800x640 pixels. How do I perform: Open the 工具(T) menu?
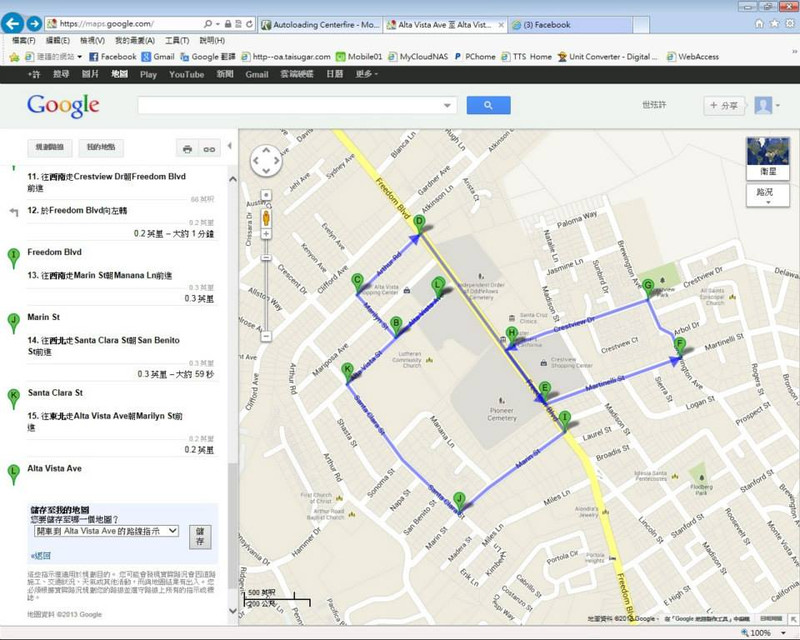[177, 40]
